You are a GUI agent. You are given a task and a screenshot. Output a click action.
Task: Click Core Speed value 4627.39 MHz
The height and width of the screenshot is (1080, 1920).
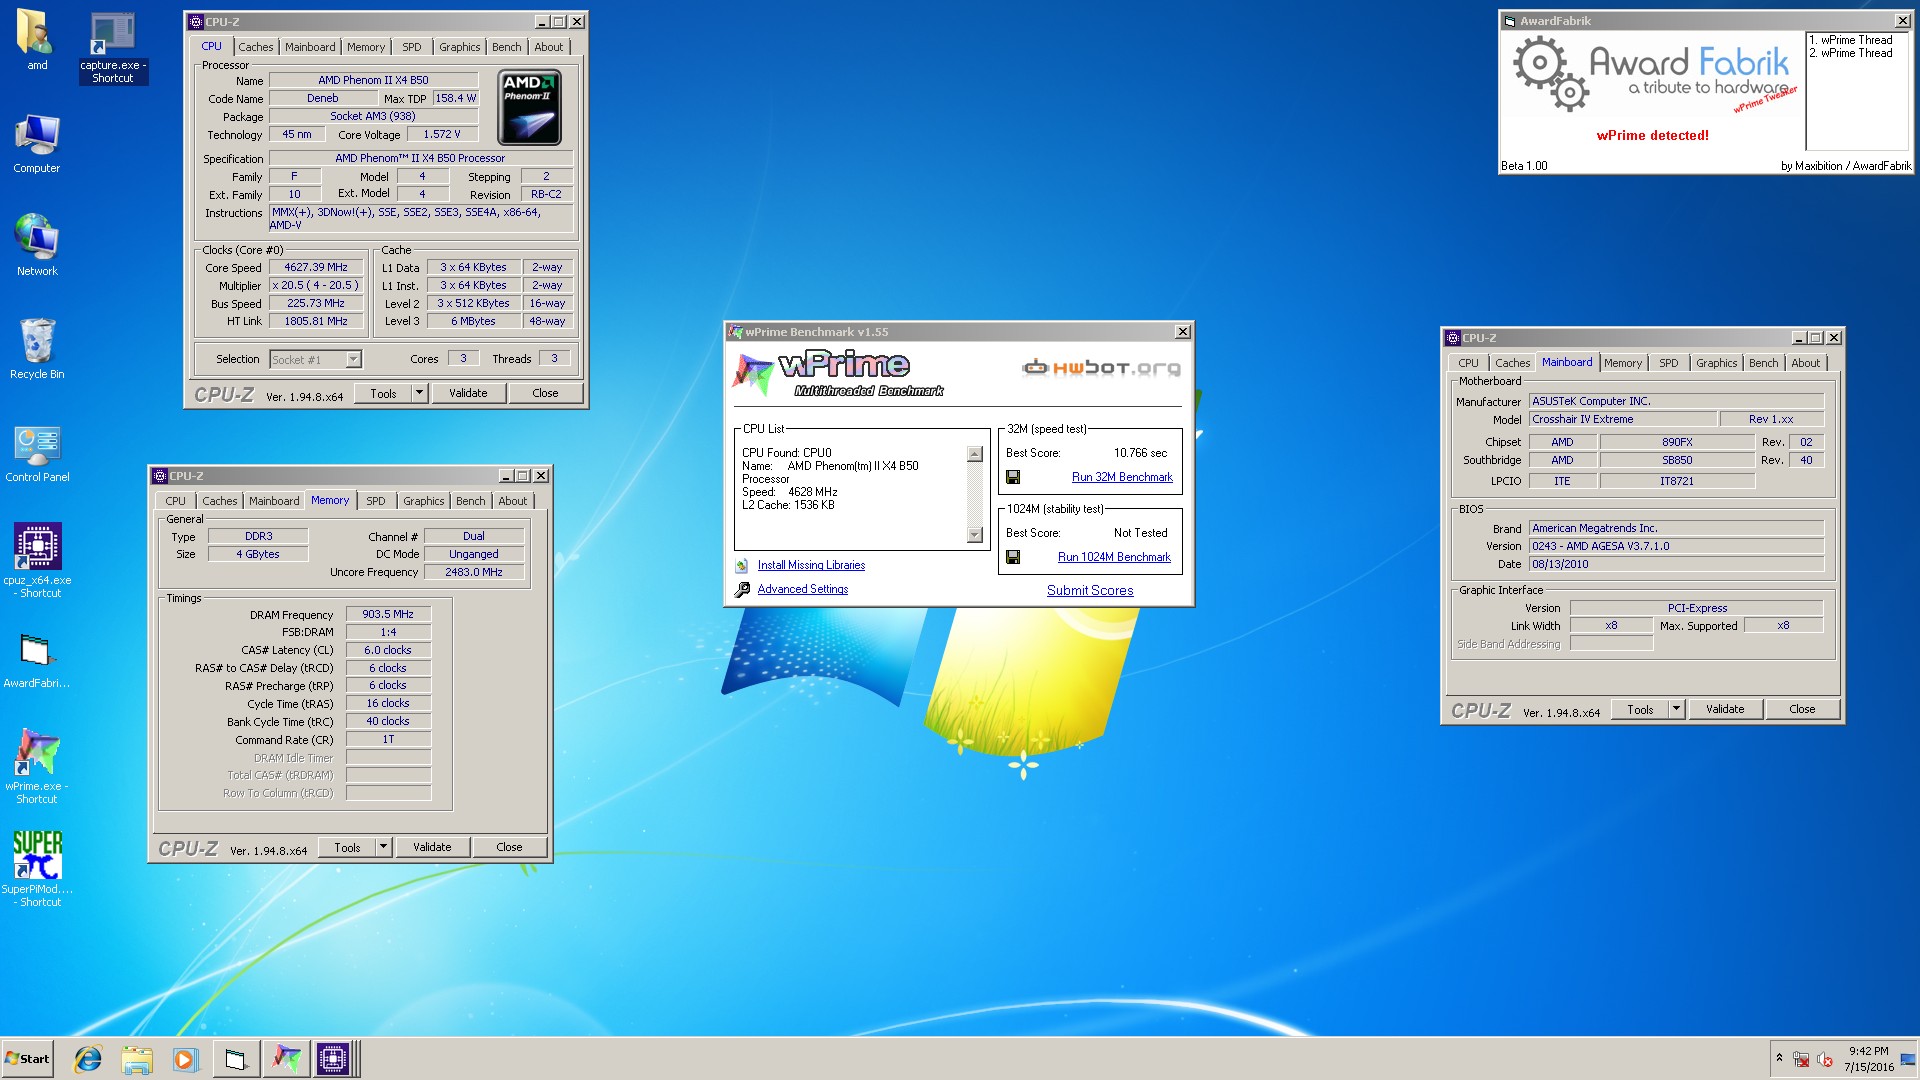(316, 268)
